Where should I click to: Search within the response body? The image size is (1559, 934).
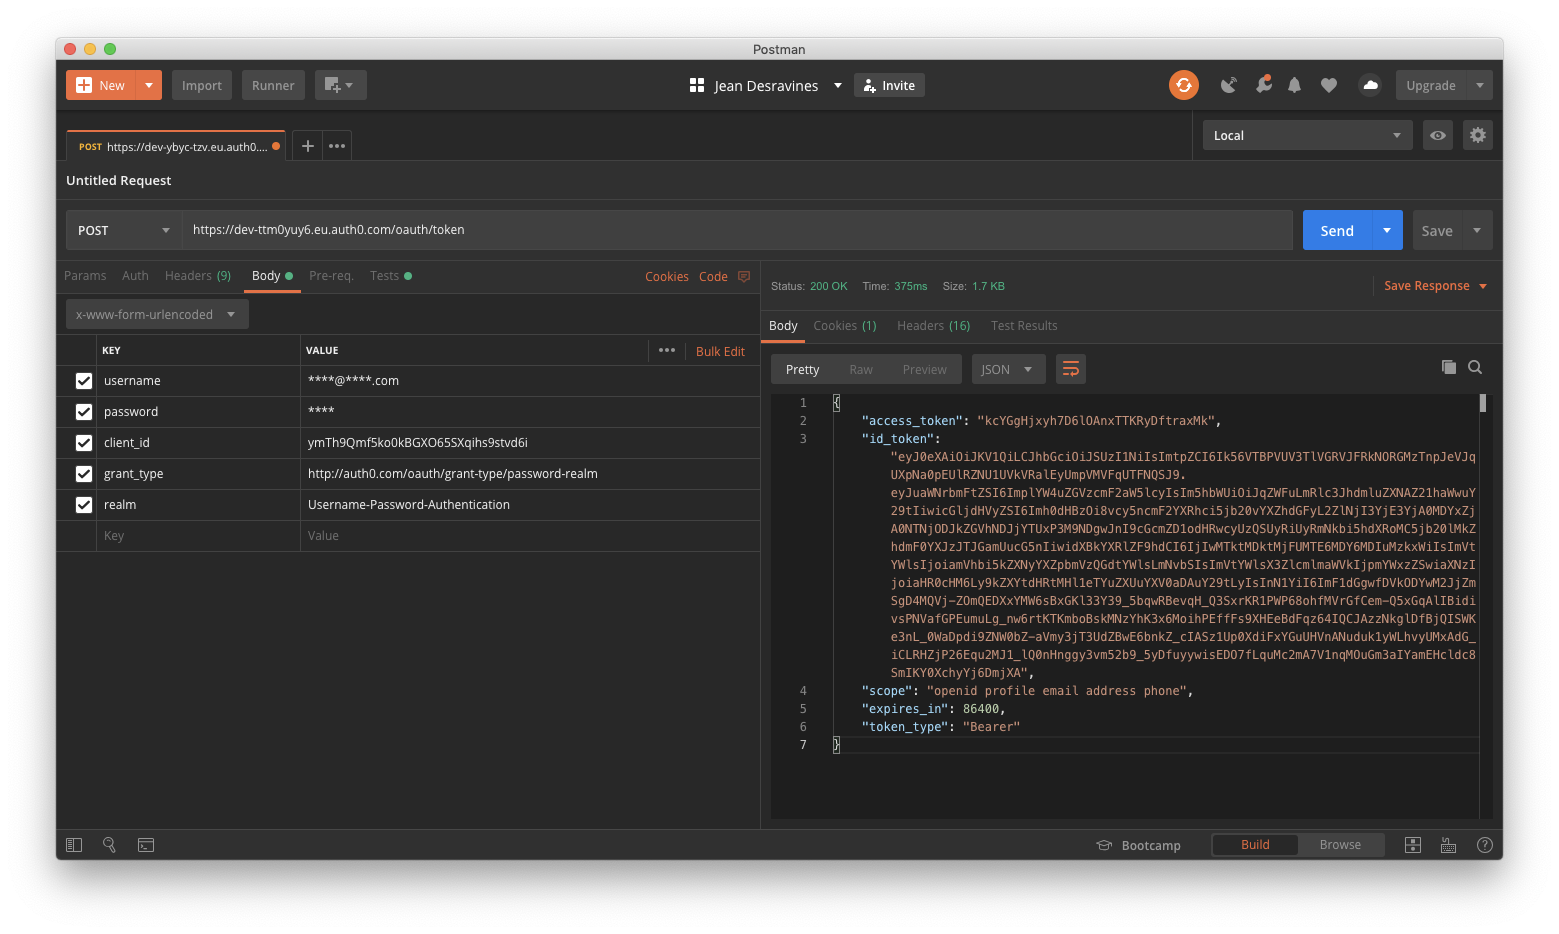pos(1475,367)
